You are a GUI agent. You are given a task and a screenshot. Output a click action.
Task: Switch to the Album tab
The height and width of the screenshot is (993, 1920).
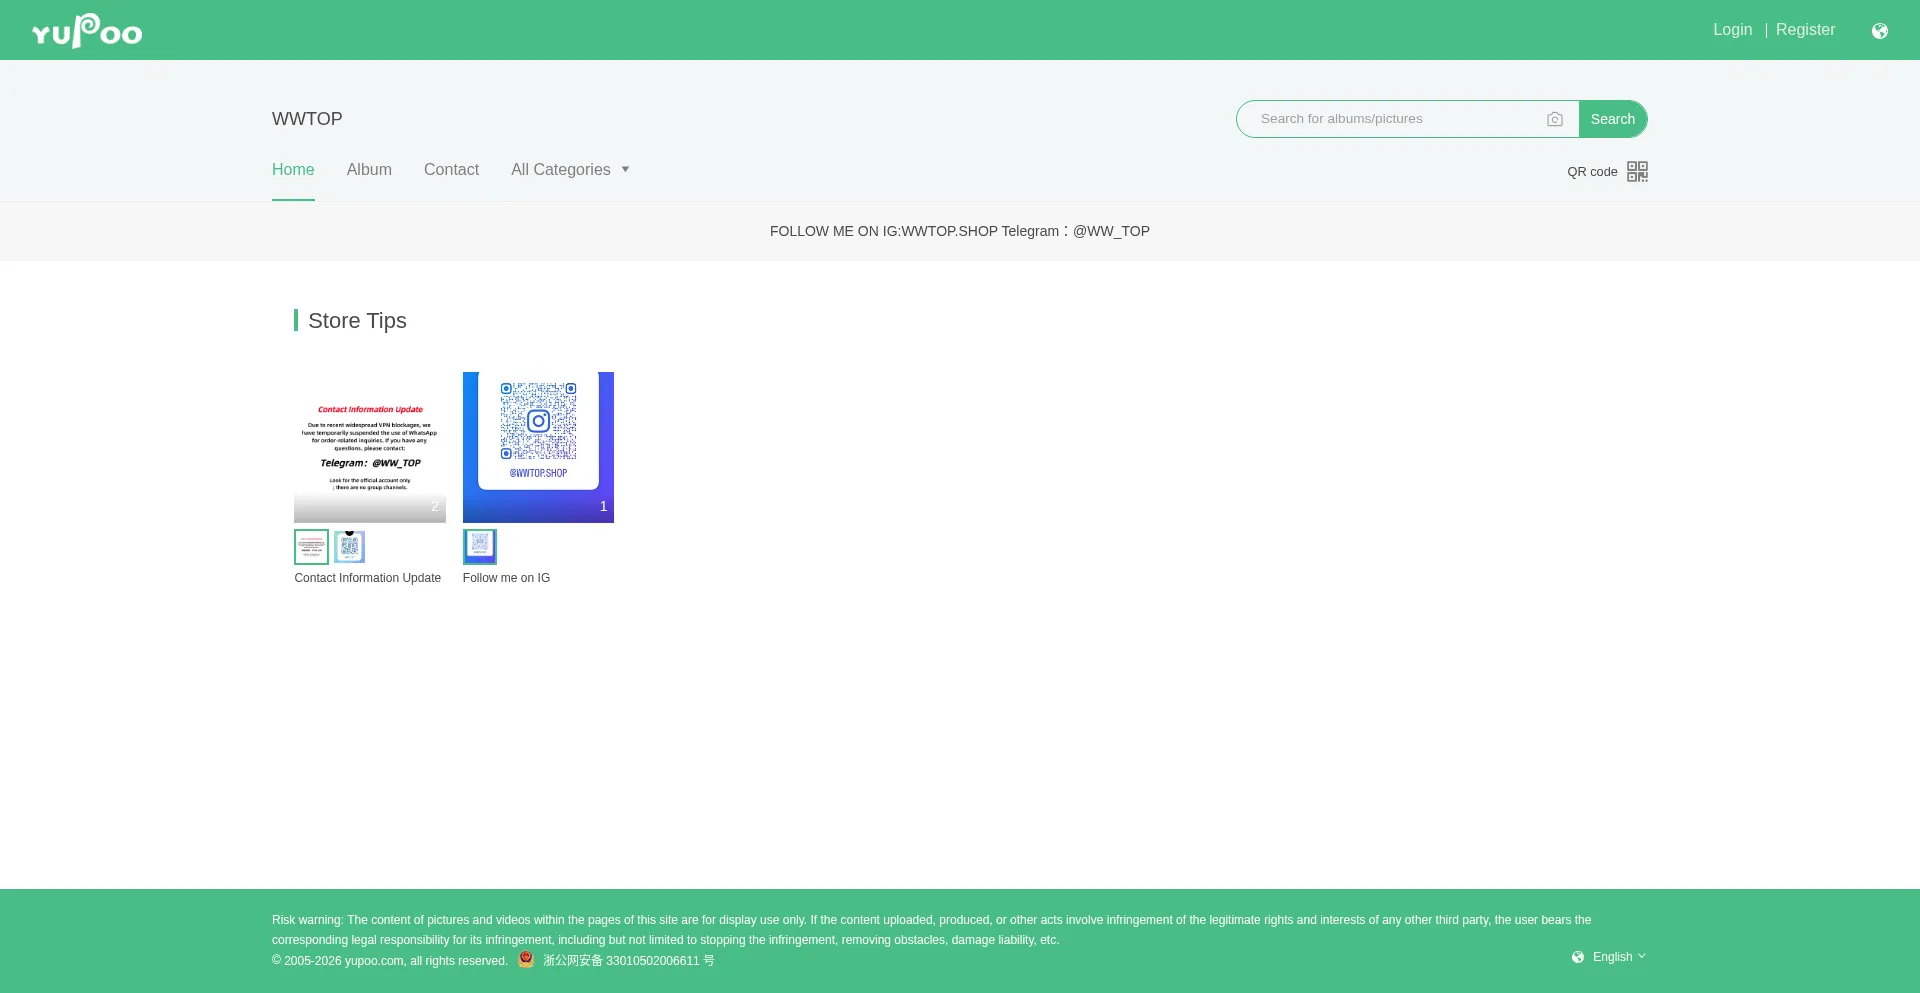point(369,170)
